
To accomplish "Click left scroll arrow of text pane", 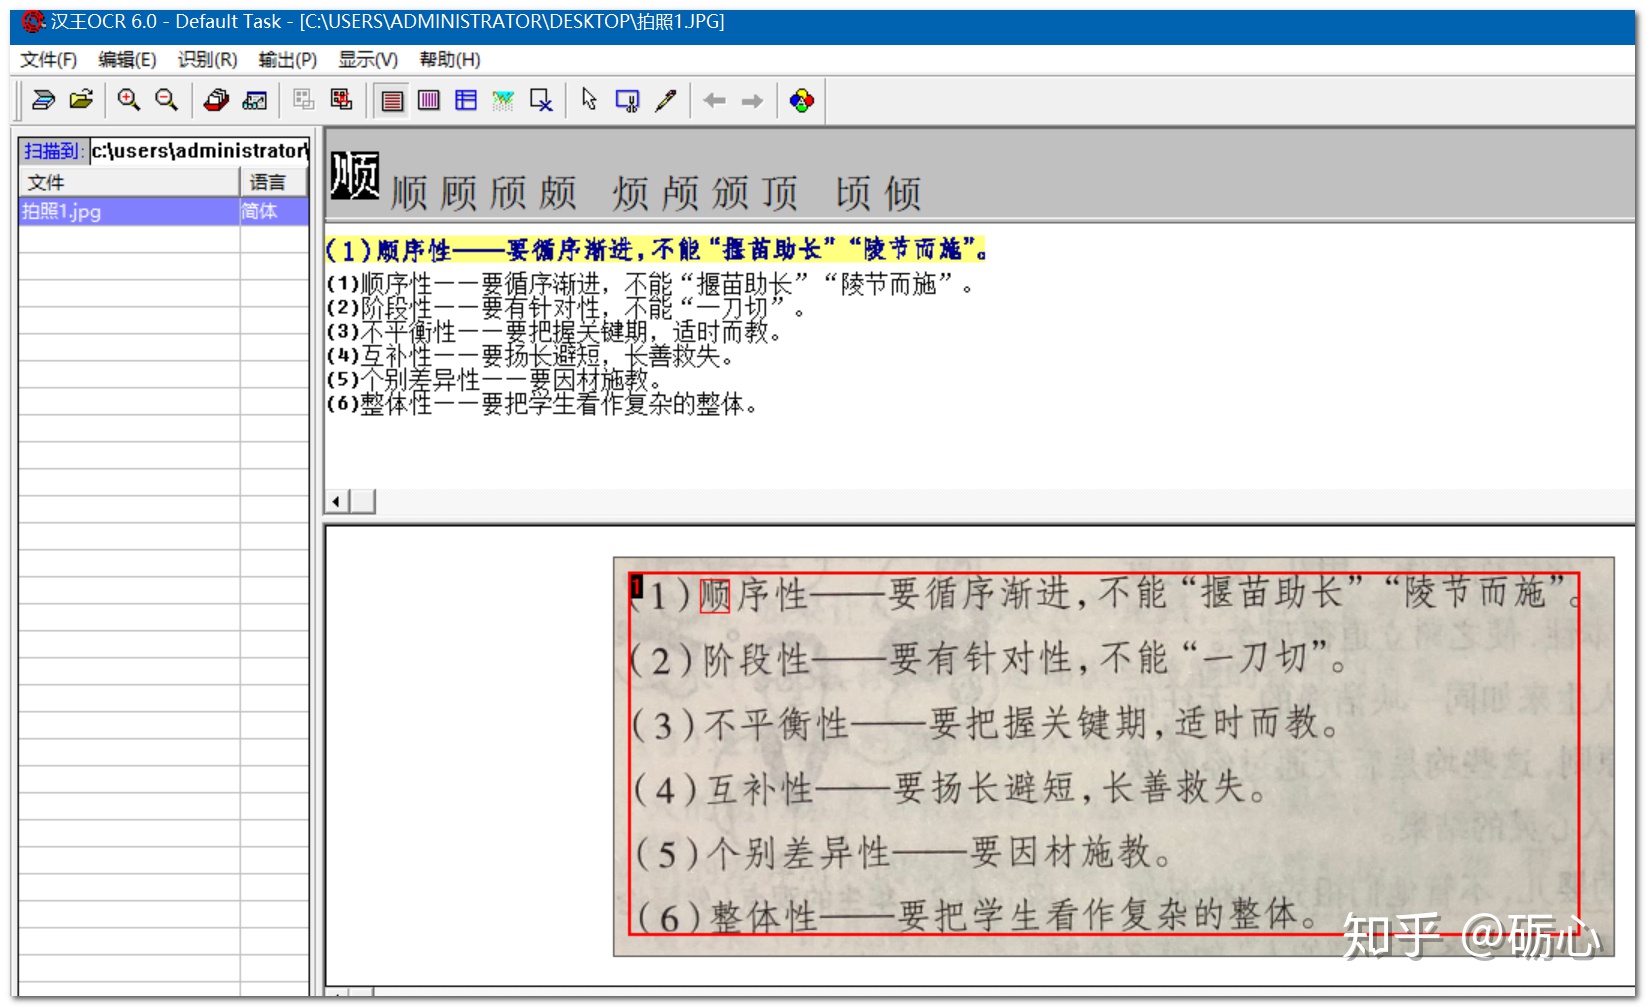I will point(337,501).
